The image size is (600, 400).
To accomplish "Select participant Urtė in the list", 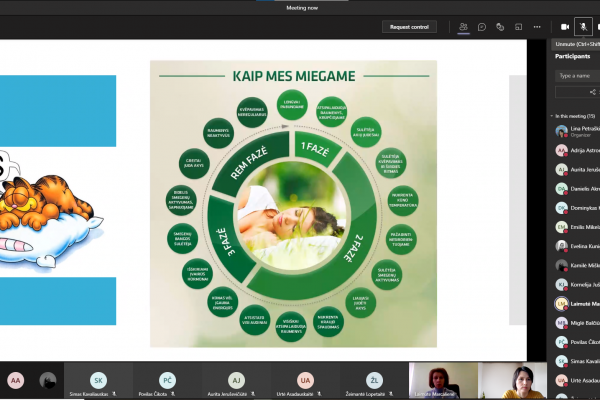I will point(576,380).
